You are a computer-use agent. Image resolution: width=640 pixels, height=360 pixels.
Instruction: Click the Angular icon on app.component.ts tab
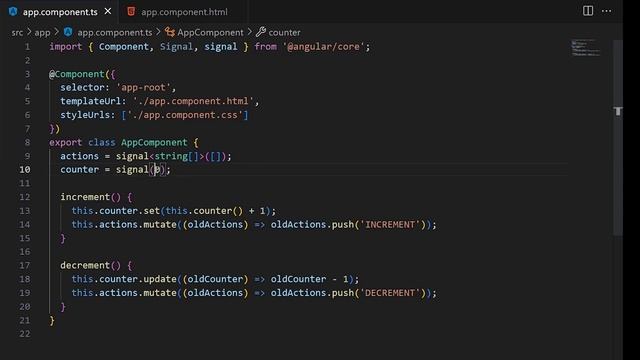point(13,11)
